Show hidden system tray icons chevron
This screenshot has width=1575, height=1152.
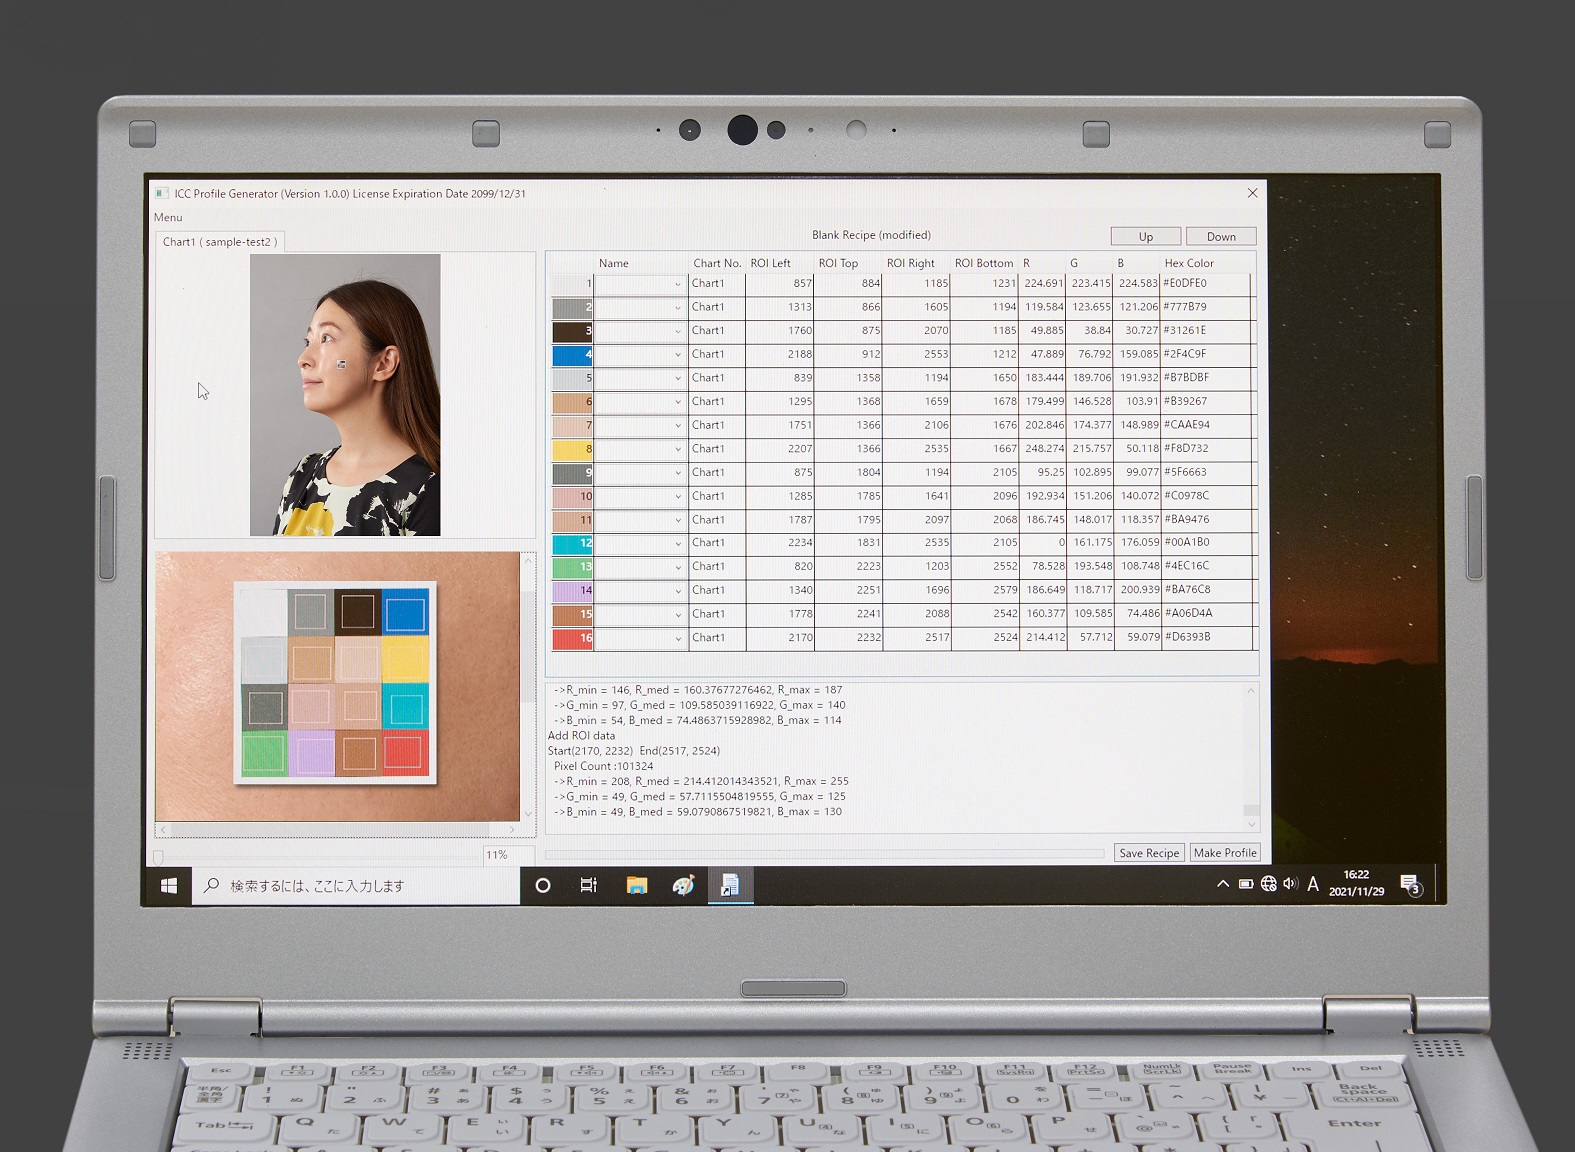[1222, 884]
